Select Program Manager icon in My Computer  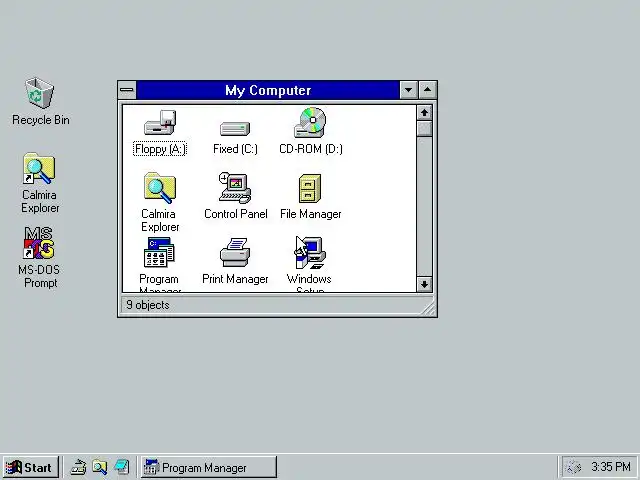click(x=159, y=252)
